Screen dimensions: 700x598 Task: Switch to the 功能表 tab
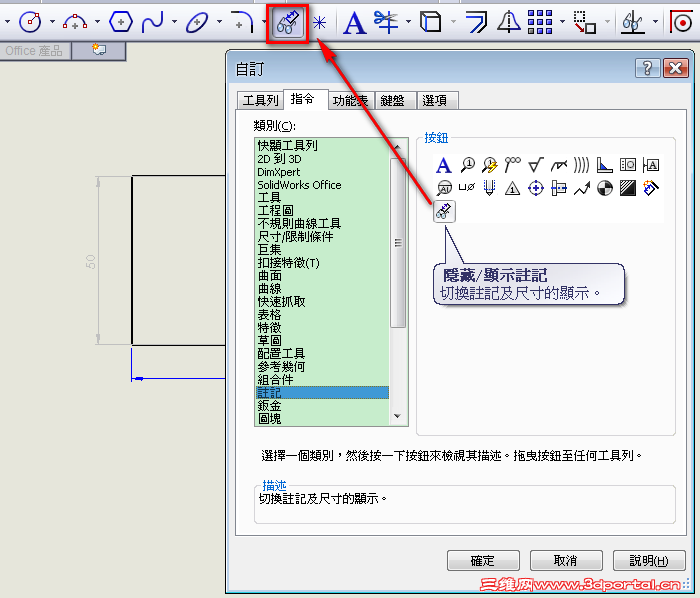[x=351, y=100]
